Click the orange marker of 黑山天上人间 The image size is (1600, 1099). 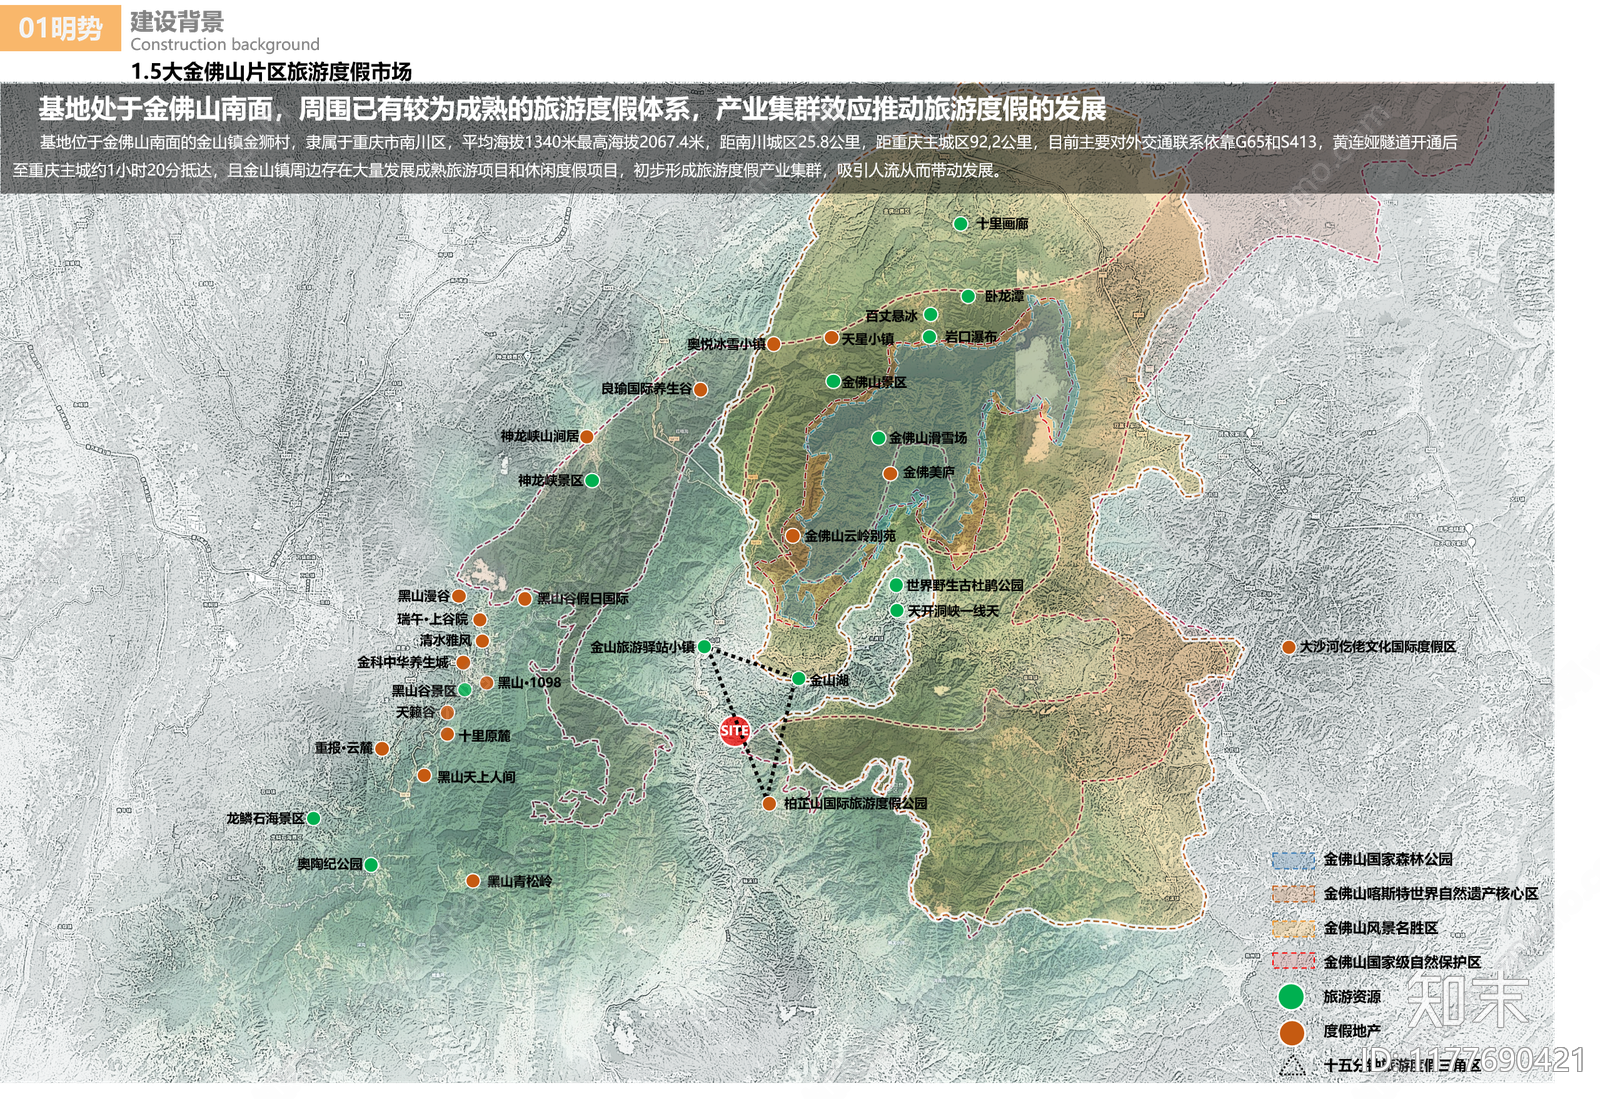tap(424, 776)
